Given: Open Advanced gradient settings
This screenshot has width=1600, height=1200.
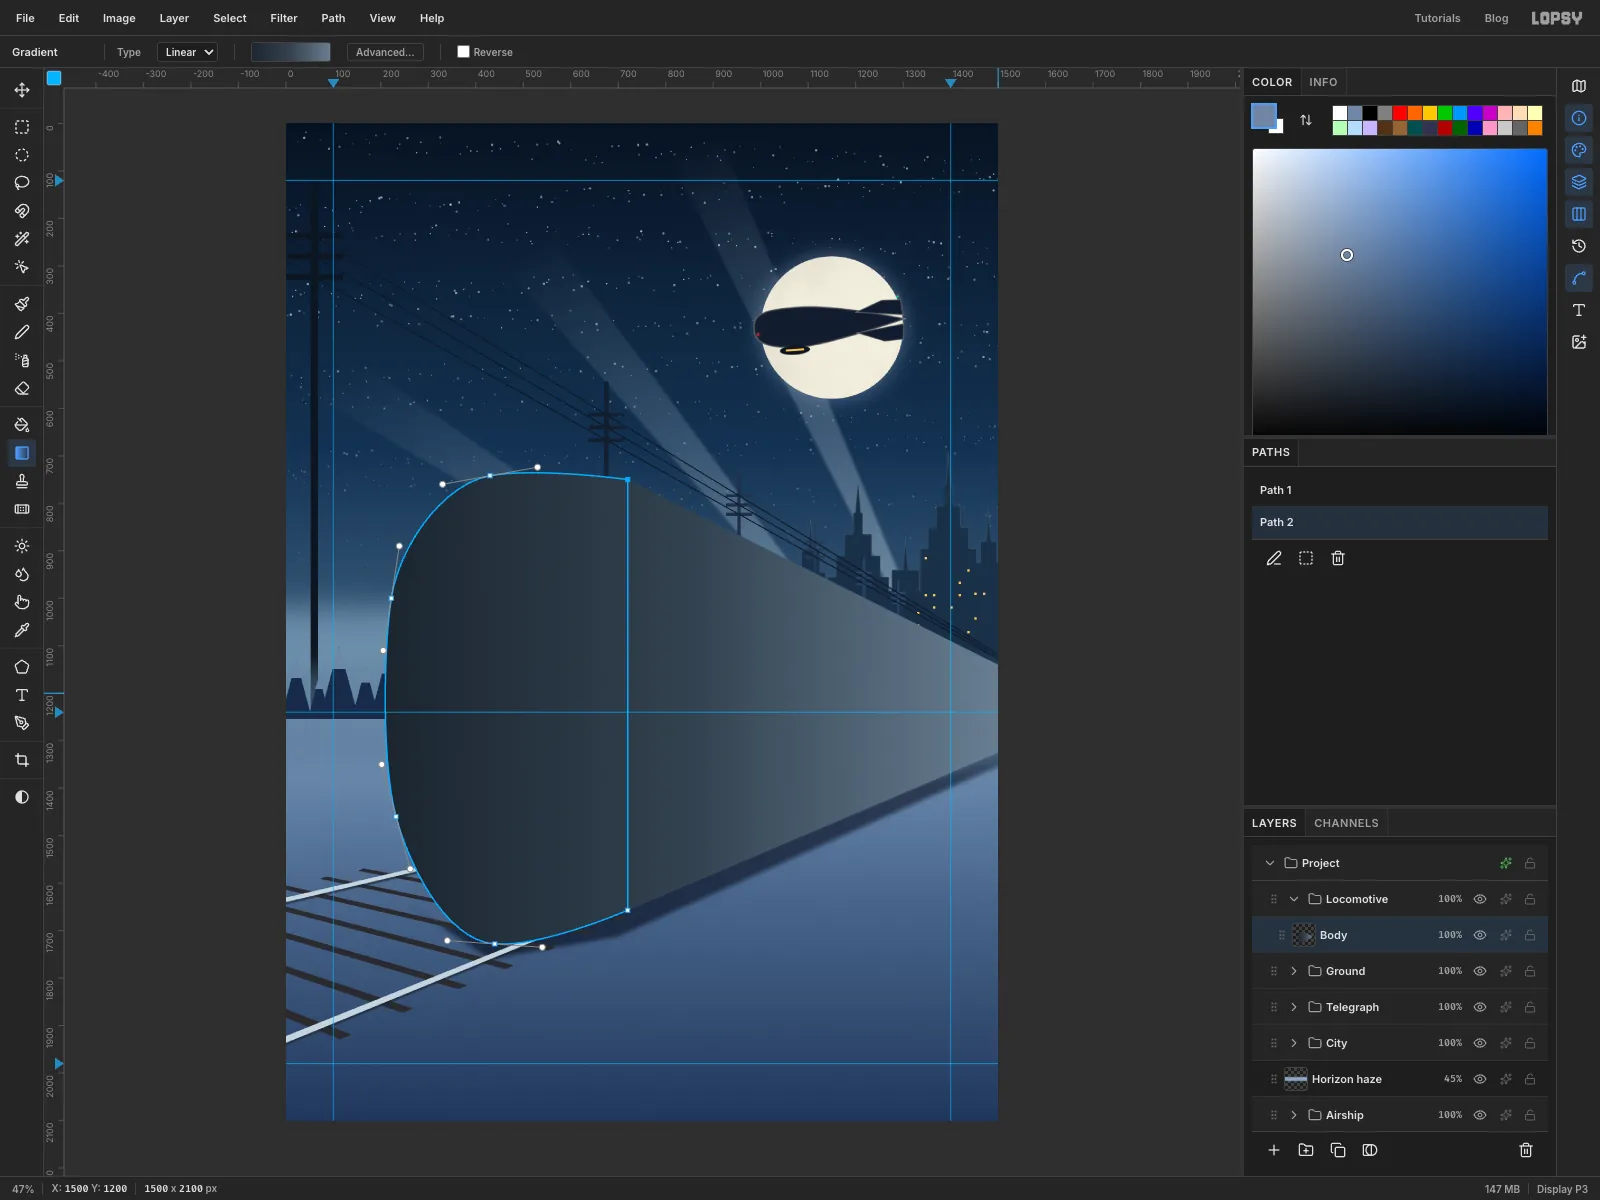Looking at the screenshot, I should pos(385,52).
